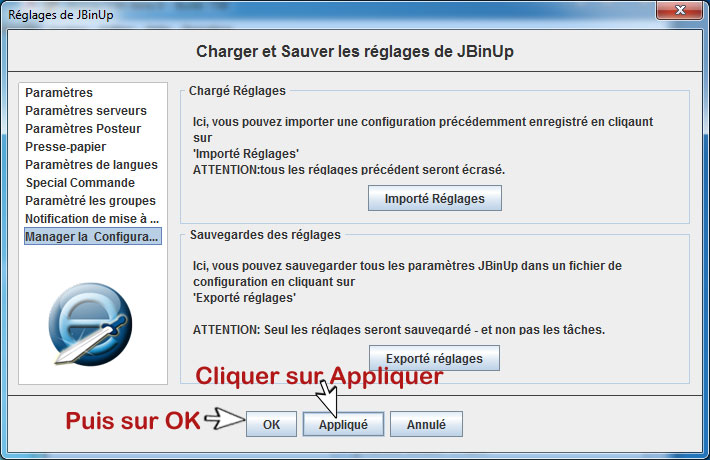The image size is (710, 460).
Task: Open Paramètres Posteur settings
Action: tap(83, 129)
